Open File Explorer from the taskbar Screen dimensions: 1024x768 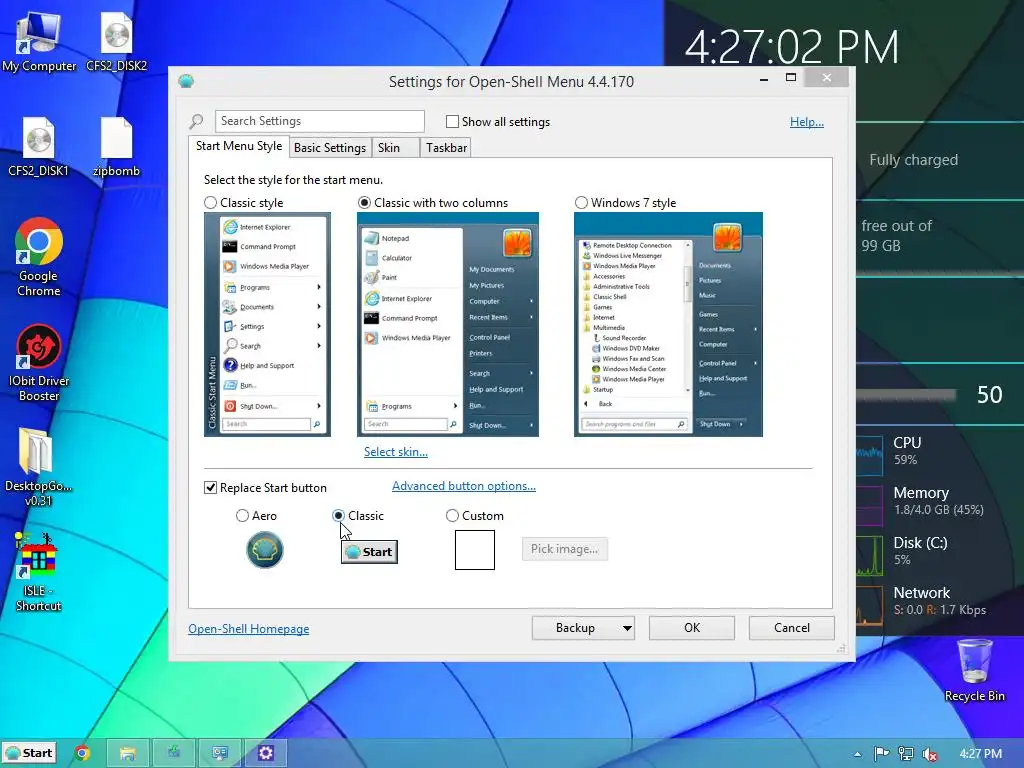click(x=128, y=753)
